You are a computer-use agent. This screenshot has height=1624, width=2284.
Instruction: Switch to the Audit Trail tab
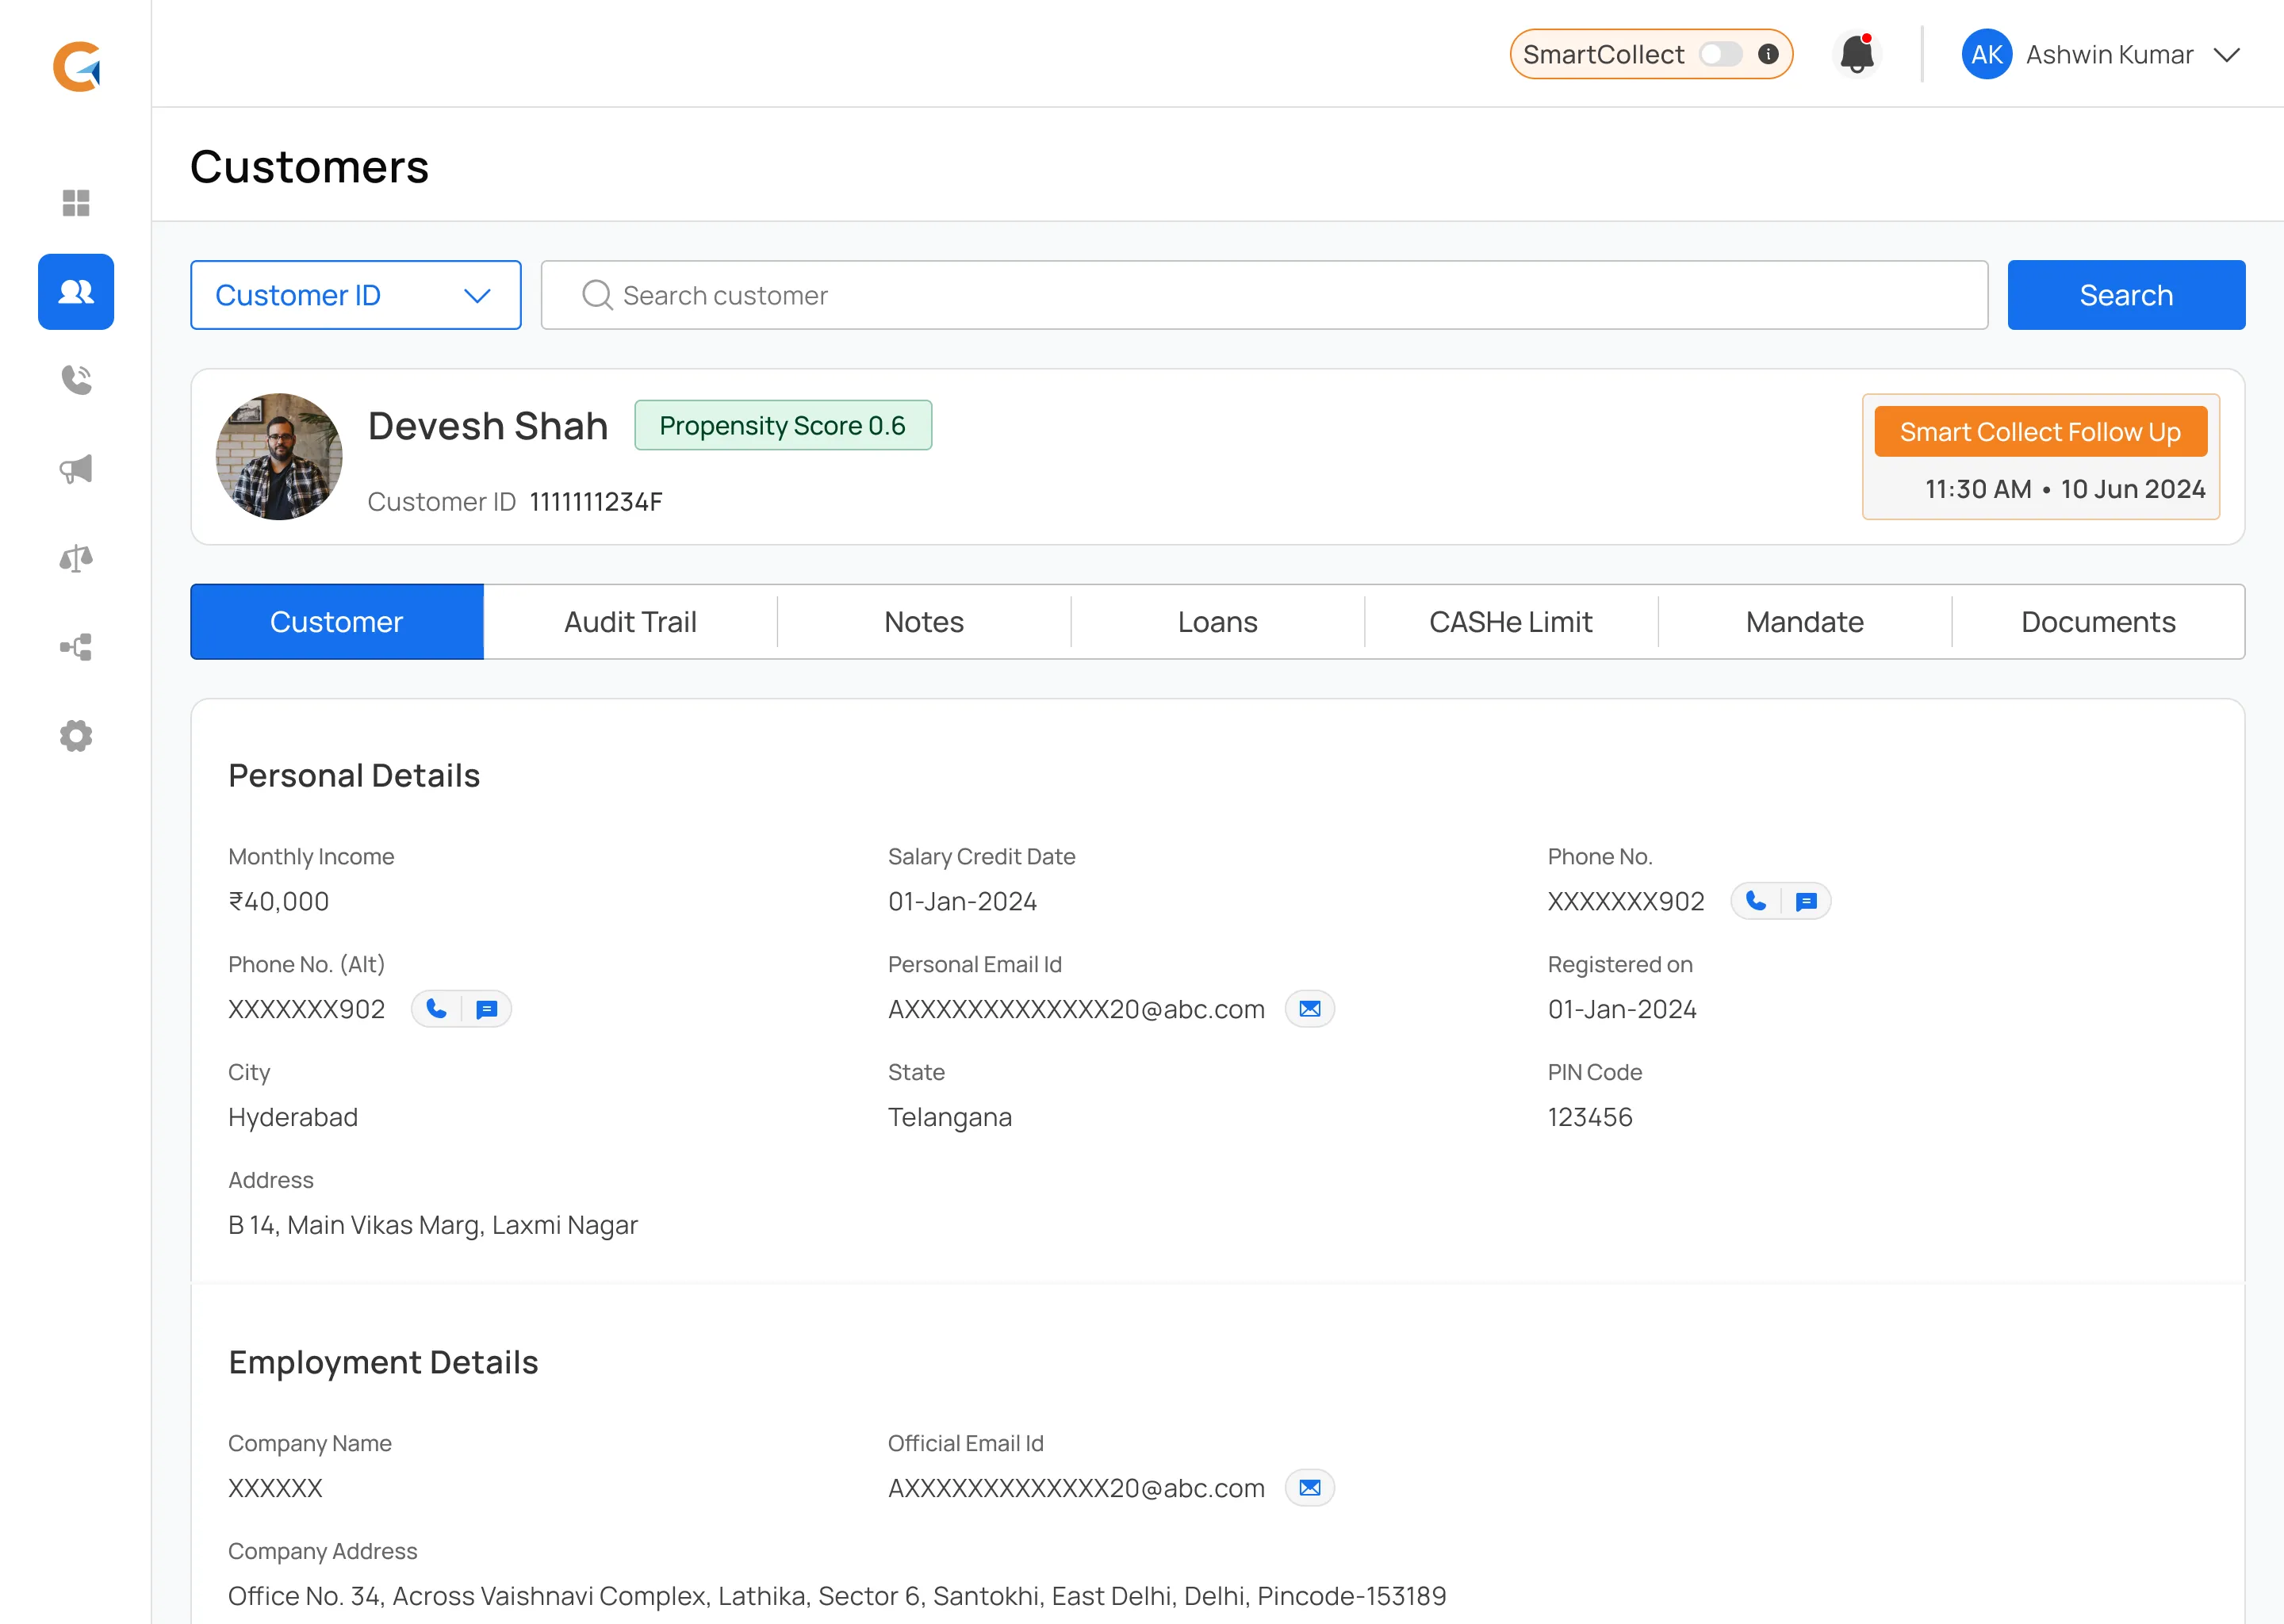(x=630, y=622)
